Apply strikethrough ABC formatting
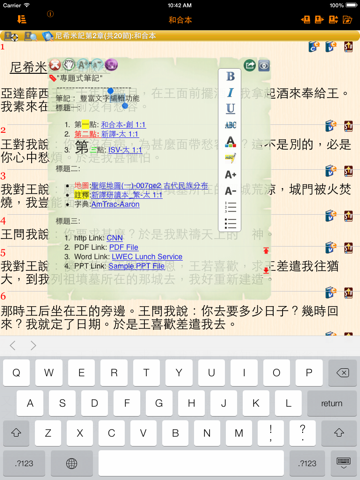Screen dimensions: 360x480 tap(230, 125)
